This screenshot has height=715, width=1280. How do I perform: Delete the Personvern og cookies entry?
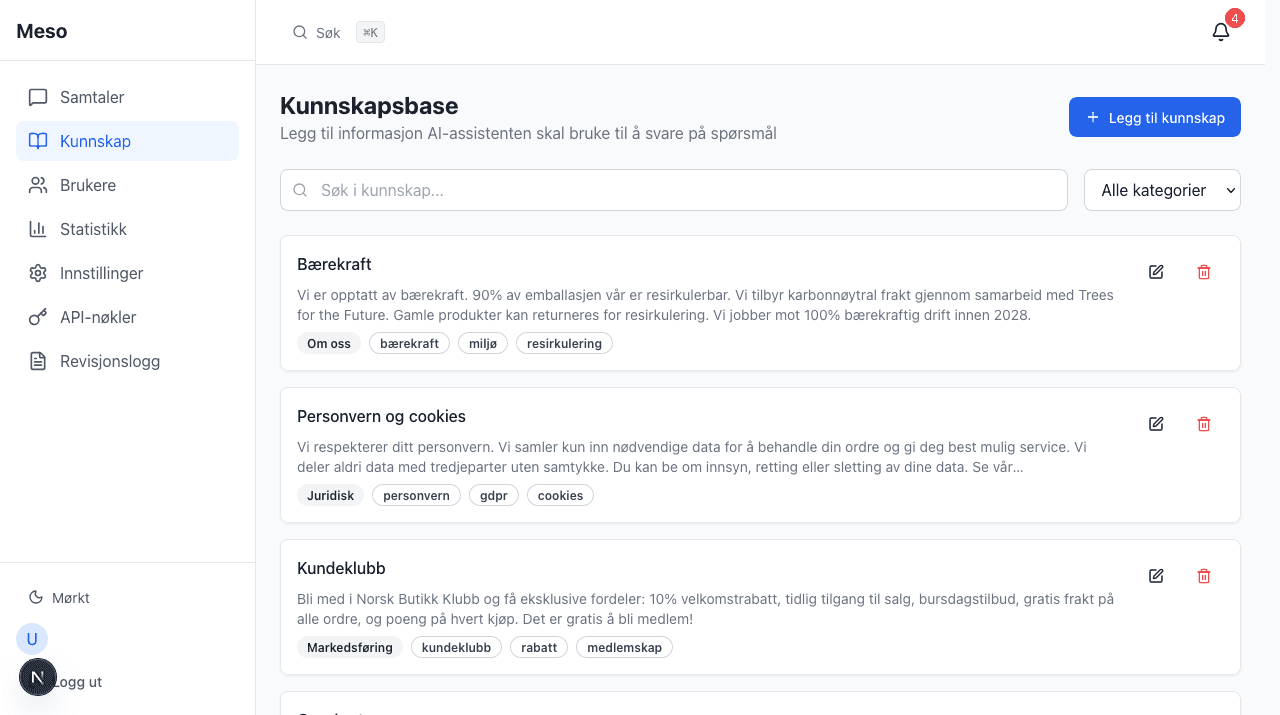pyautogui.click(x=1204, y=424)
